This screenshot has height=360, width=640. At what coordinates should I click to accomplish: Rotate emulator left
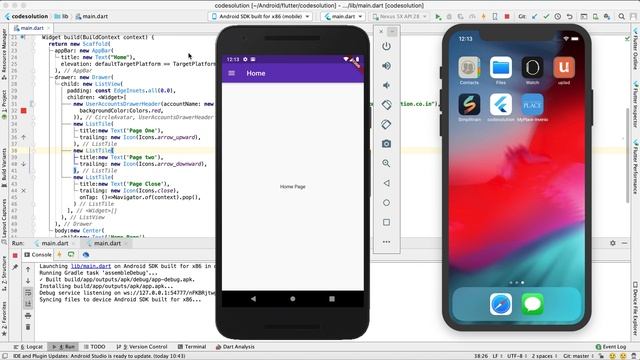coord(386,105)
